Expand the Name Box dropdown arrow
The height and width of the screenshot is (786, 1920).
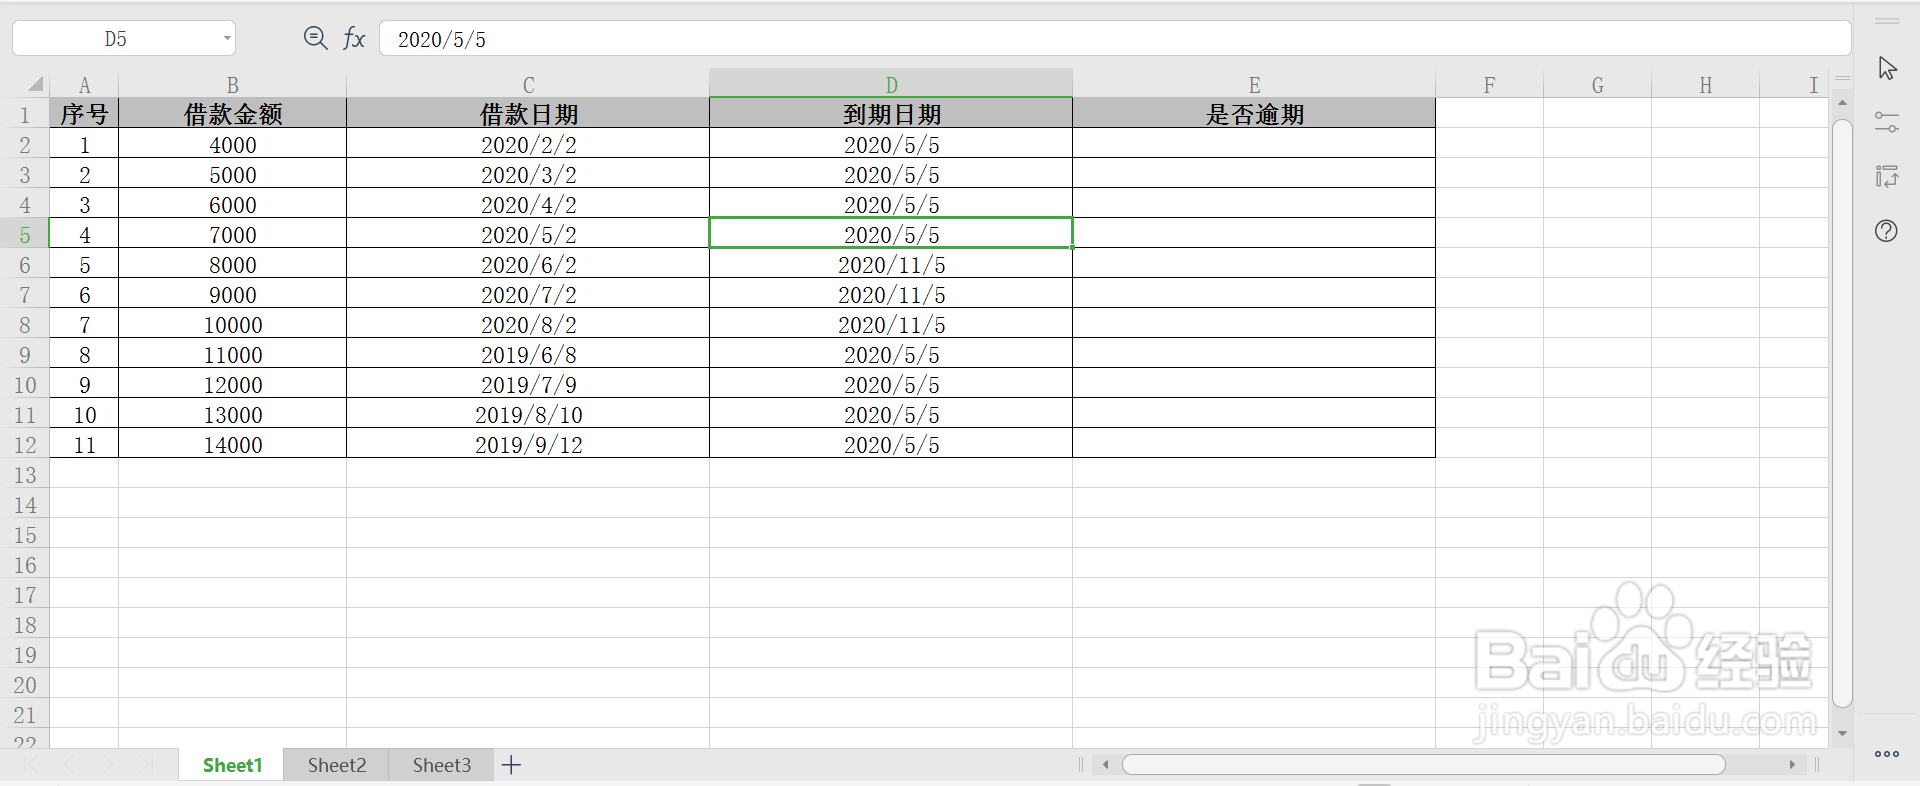coord(227,39)
